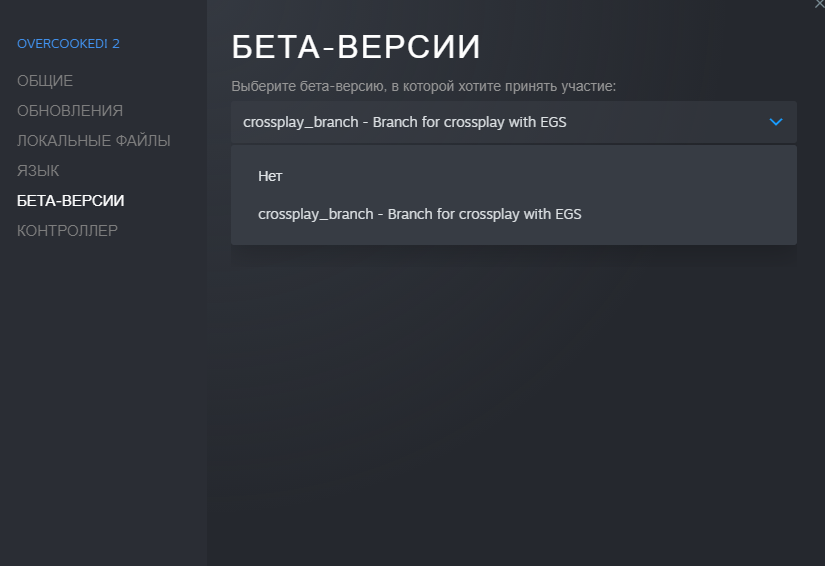Click the dark strip under the options list

click(x=513, y=256)
